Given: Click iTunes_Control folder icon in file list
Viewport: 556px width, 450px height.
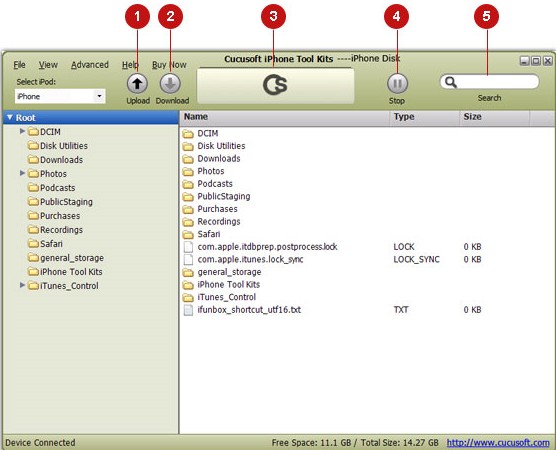Looking at the screenshot, I should point(188,298).
